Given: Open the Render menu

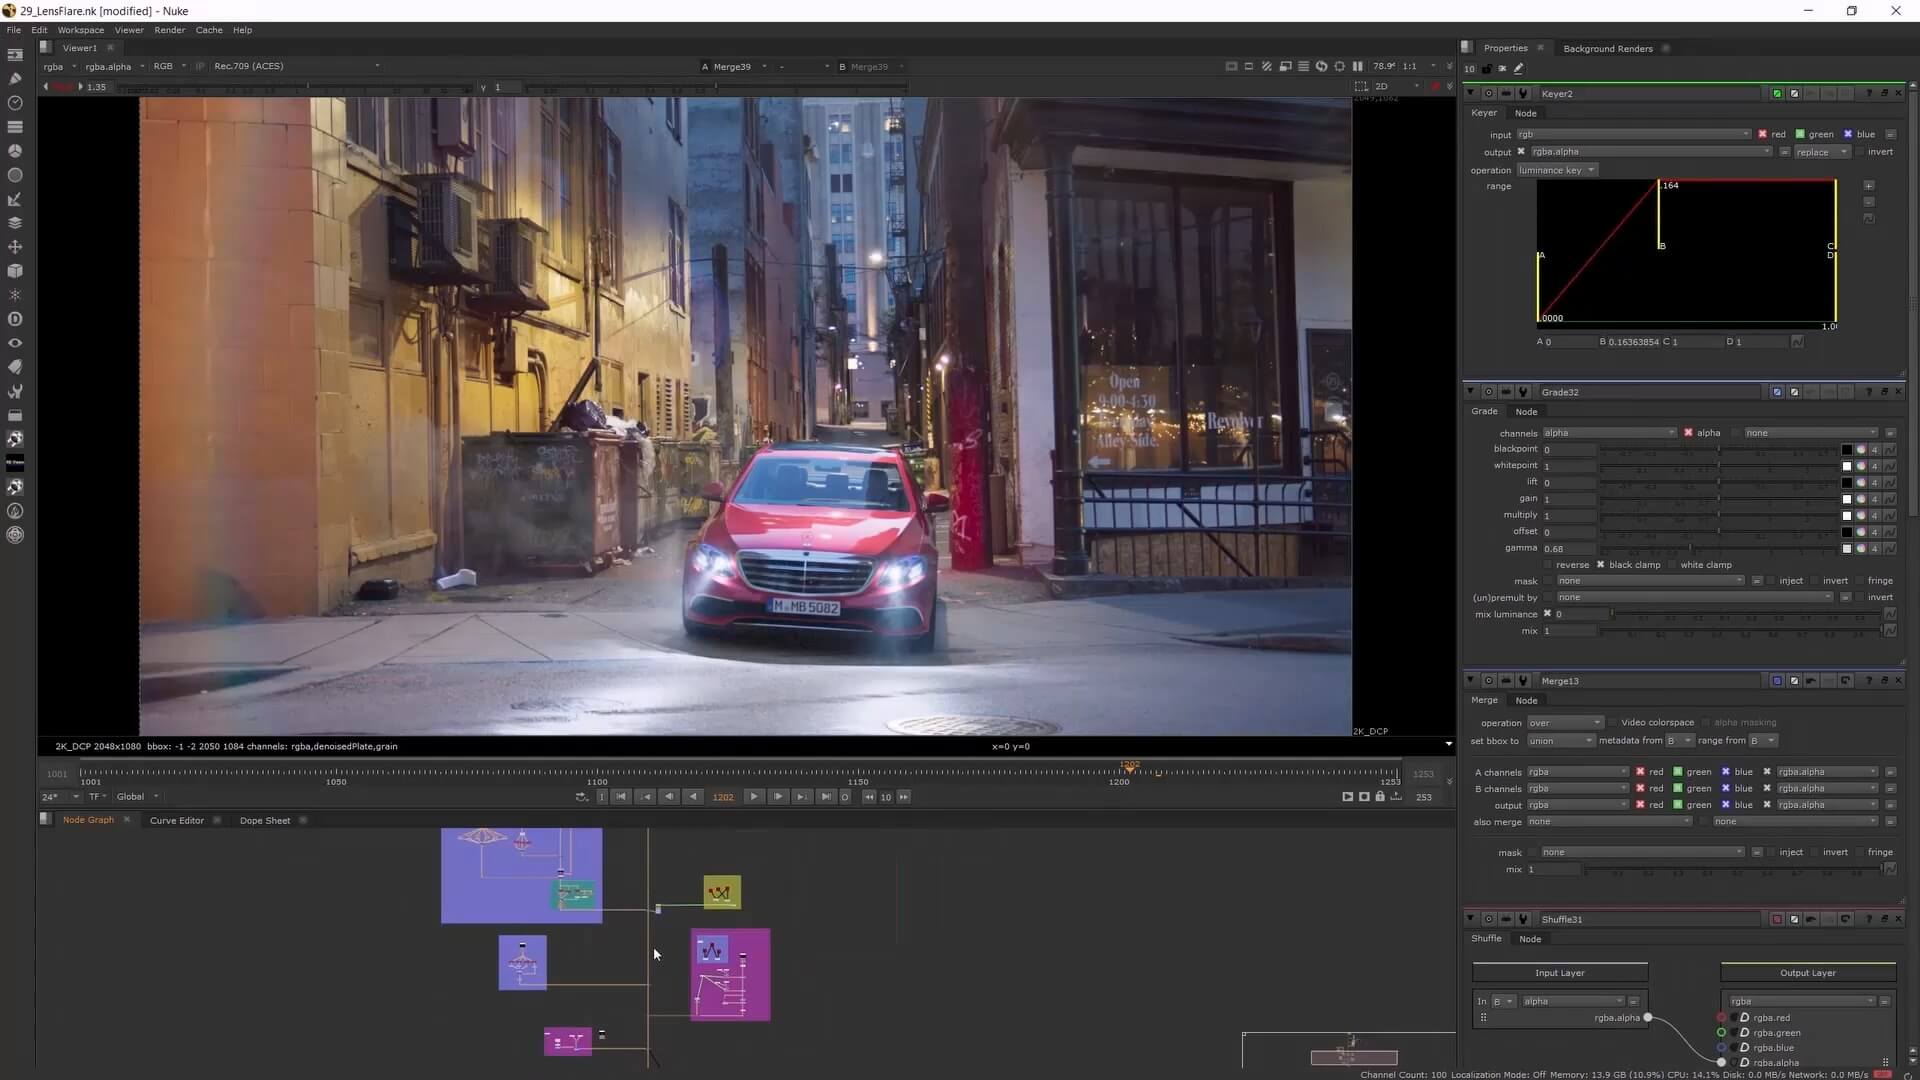Looking at the screenshot, I should (x=169, y=30).
